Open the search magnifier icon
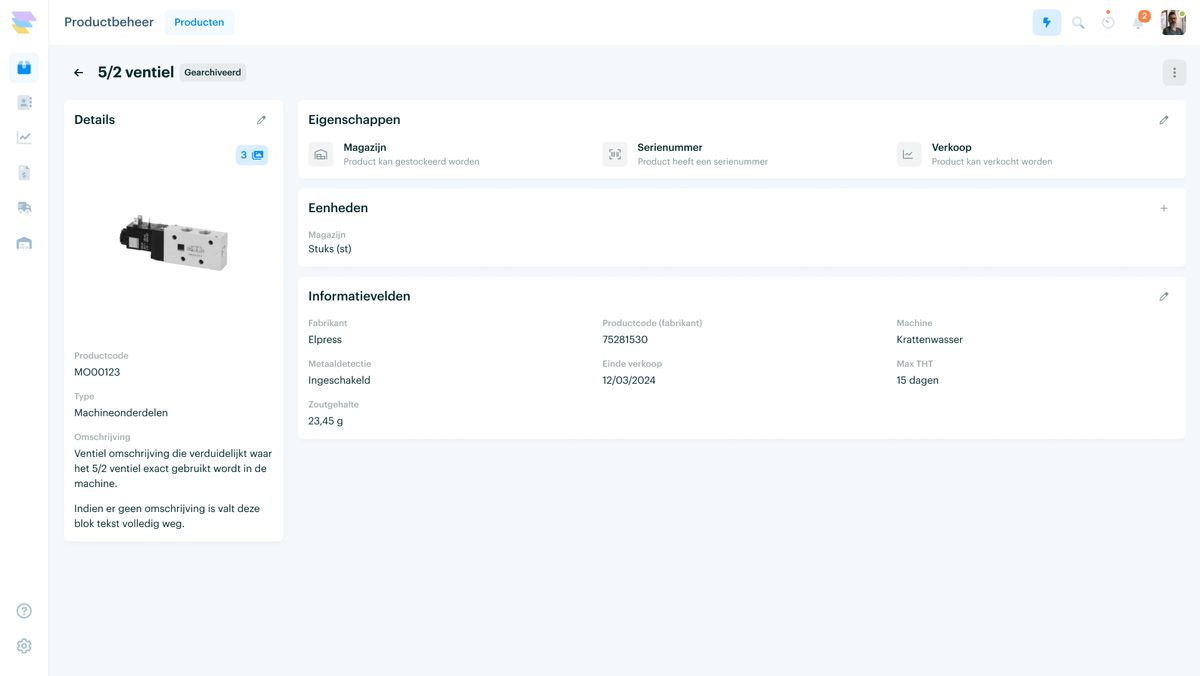This screenshot has width=1200, height=676. 1078,22
